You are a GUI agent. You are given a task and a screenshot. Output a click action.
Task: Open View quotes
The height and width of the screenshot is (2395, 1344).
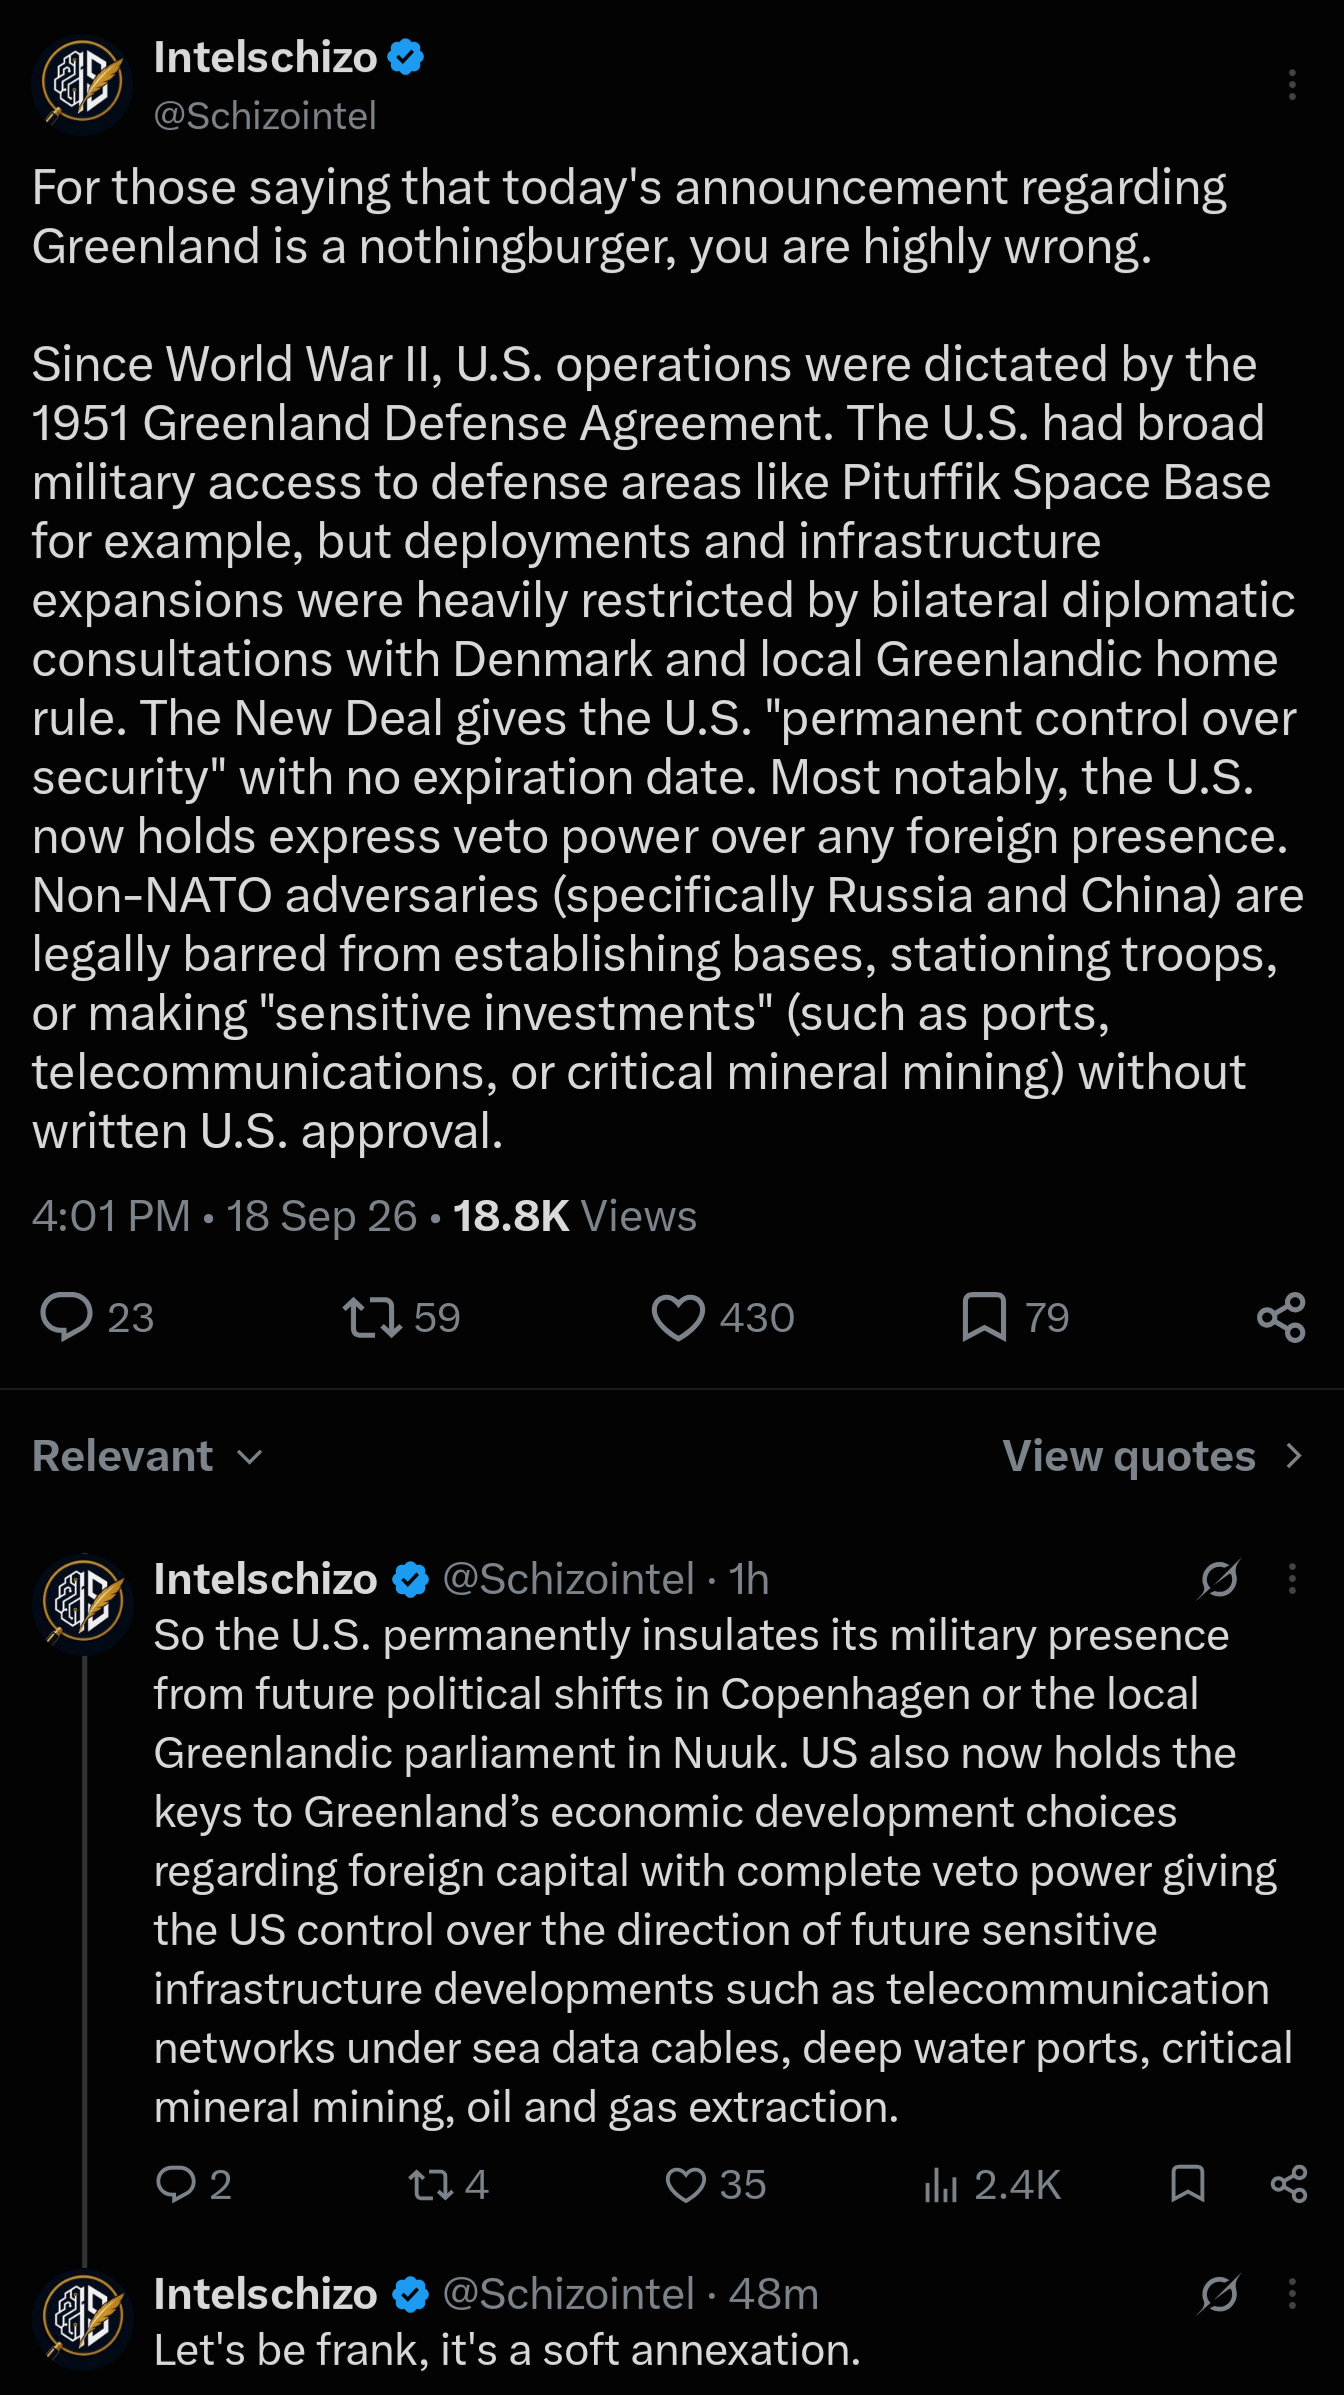click(x=1153, y=1456)
